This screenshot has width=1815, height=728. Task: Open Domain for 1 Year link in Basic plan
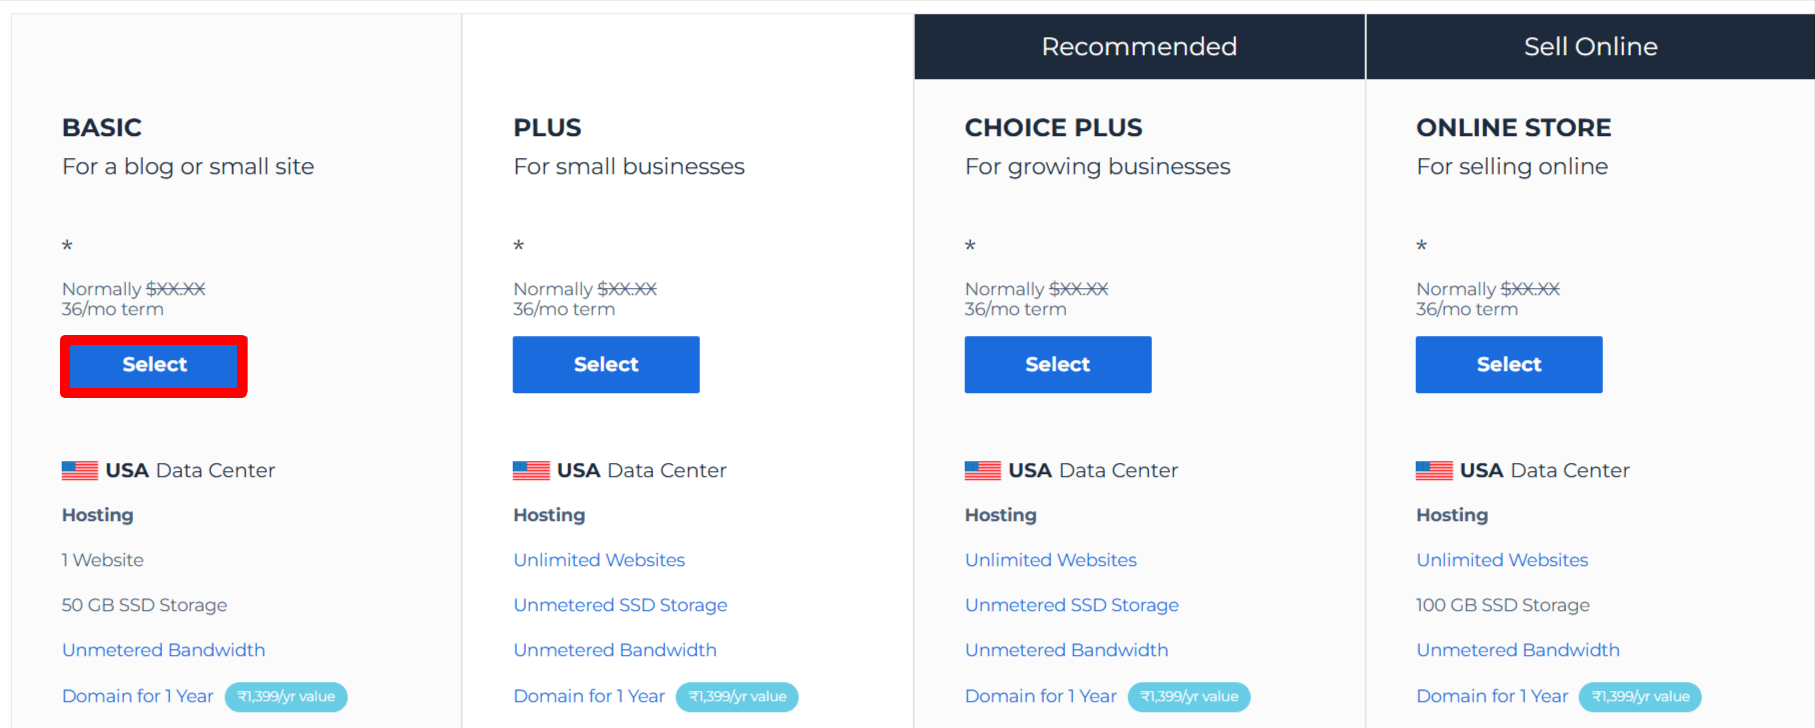pos(138,696)
